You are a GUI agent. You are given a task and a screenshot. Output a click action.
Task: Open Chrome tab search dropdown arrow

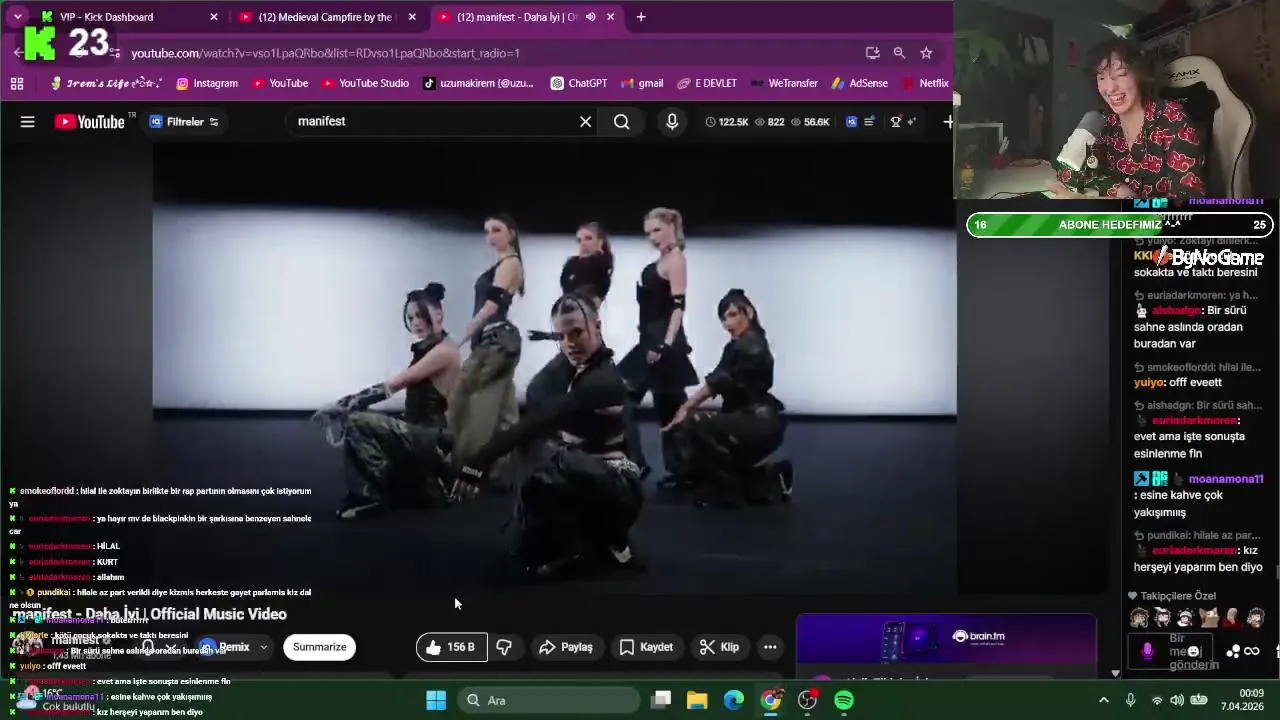pyautogui.click(x=17, y=17)
